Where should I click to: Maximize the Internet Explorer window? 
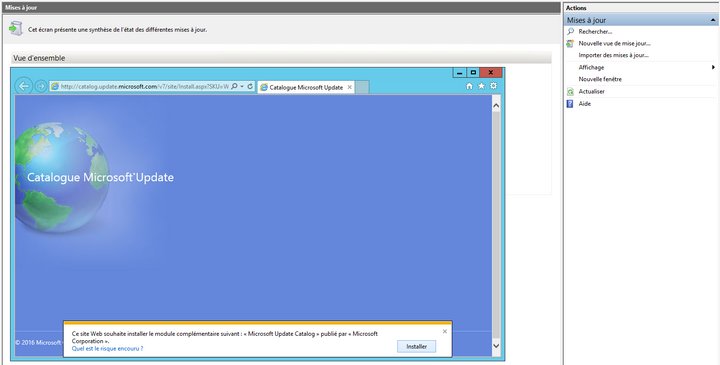(x=473, y=73)
